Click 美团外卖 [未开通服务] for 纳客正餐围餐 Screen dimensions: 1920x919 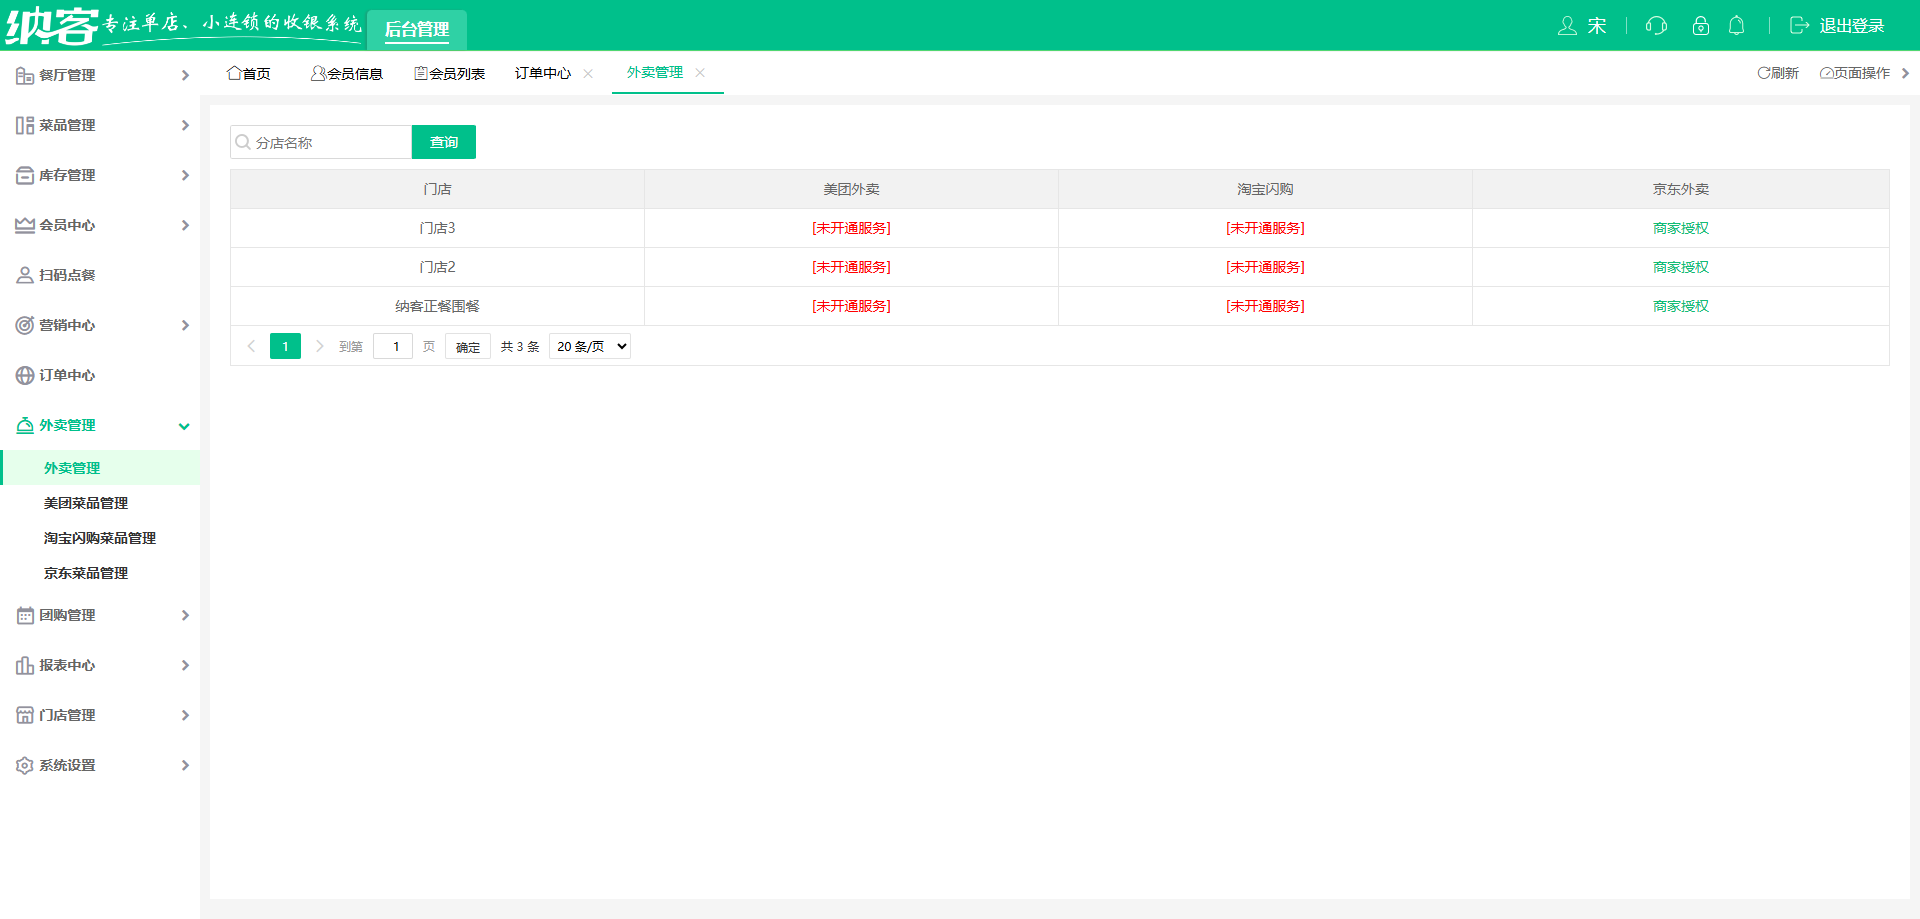coord(851,306)
